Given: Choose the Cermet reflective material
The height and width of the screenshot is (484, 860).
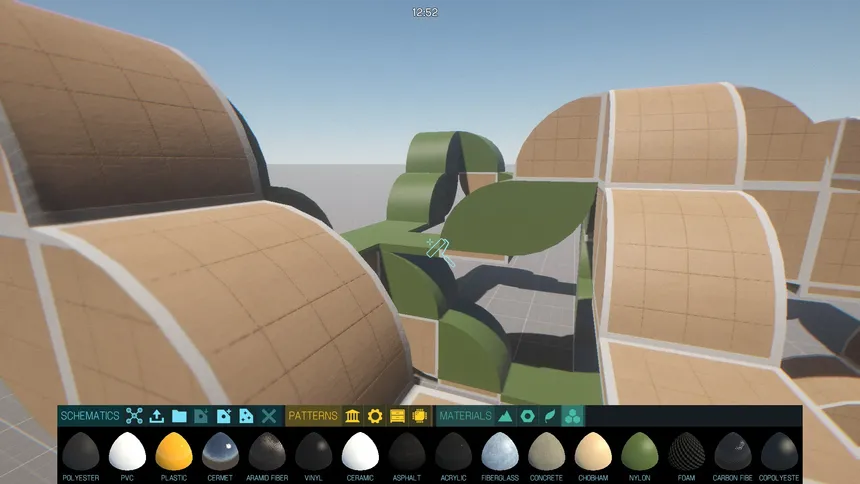Looking at the screenshot, I should pos(220,451).
